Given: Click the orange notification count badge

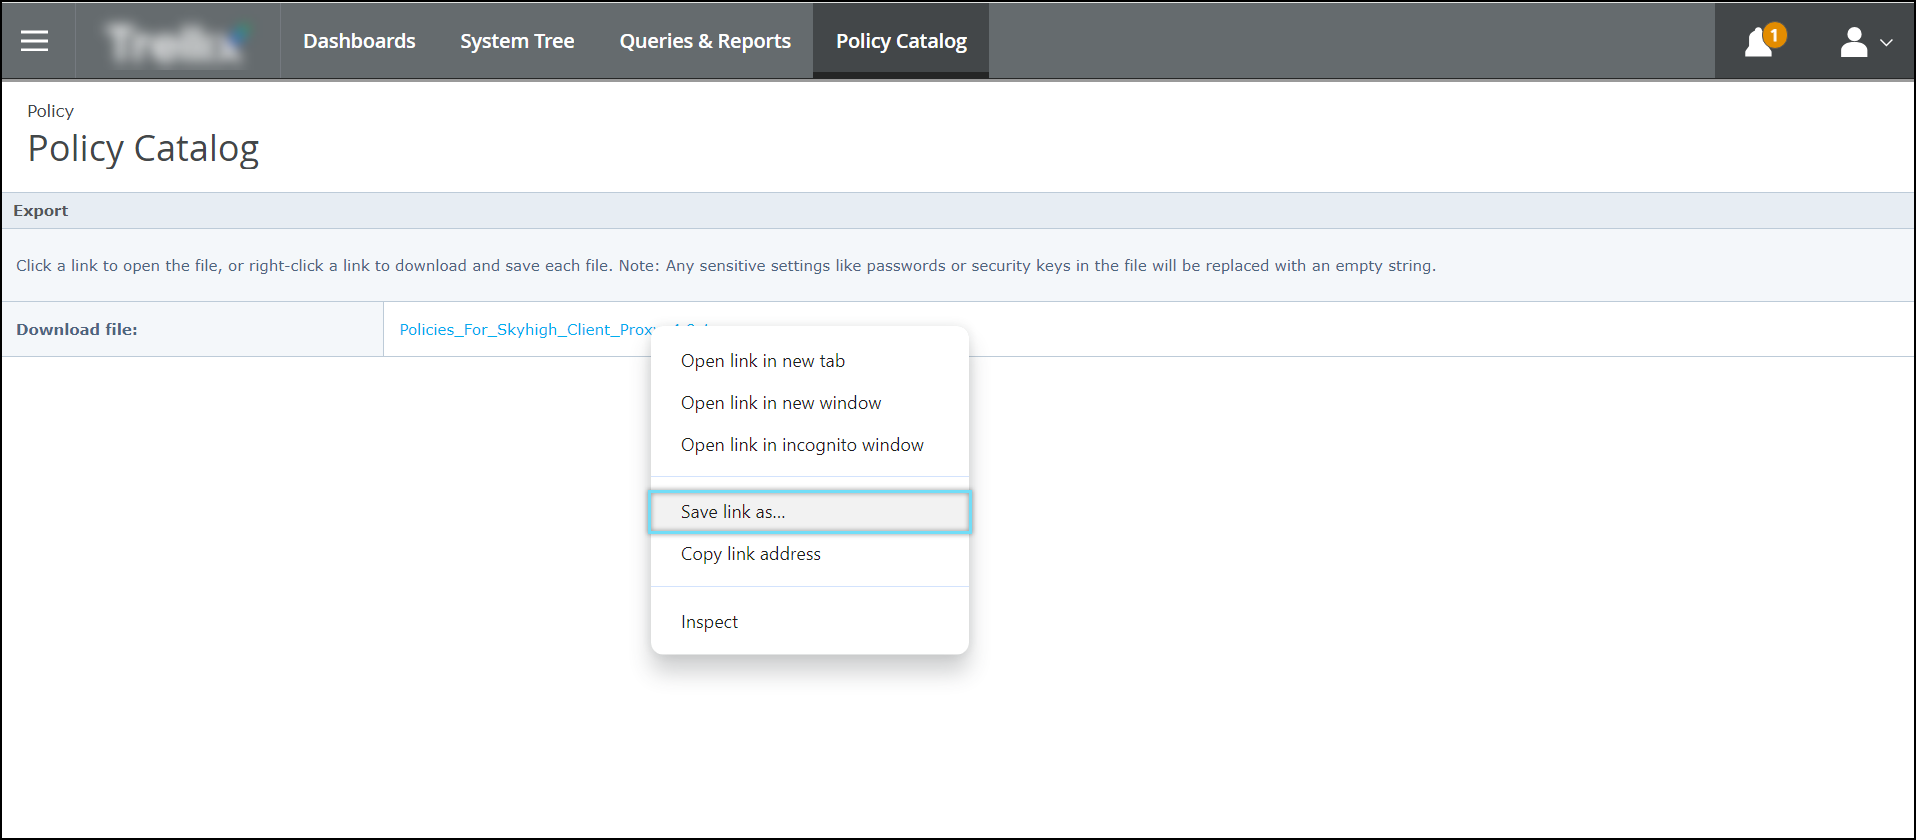Looking at the screenshot, I should [x=1774, y=35].
